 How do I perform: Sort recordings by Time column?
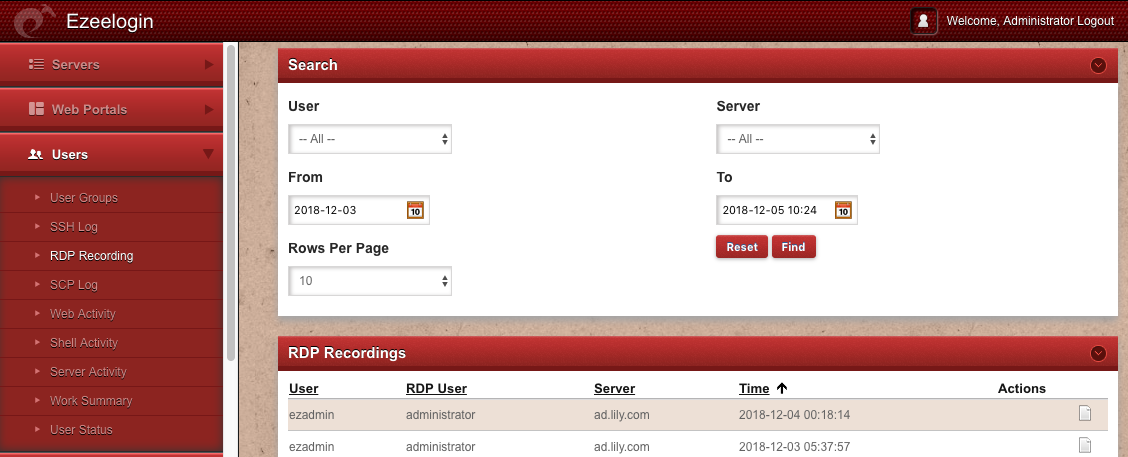[x=754, y=389]
